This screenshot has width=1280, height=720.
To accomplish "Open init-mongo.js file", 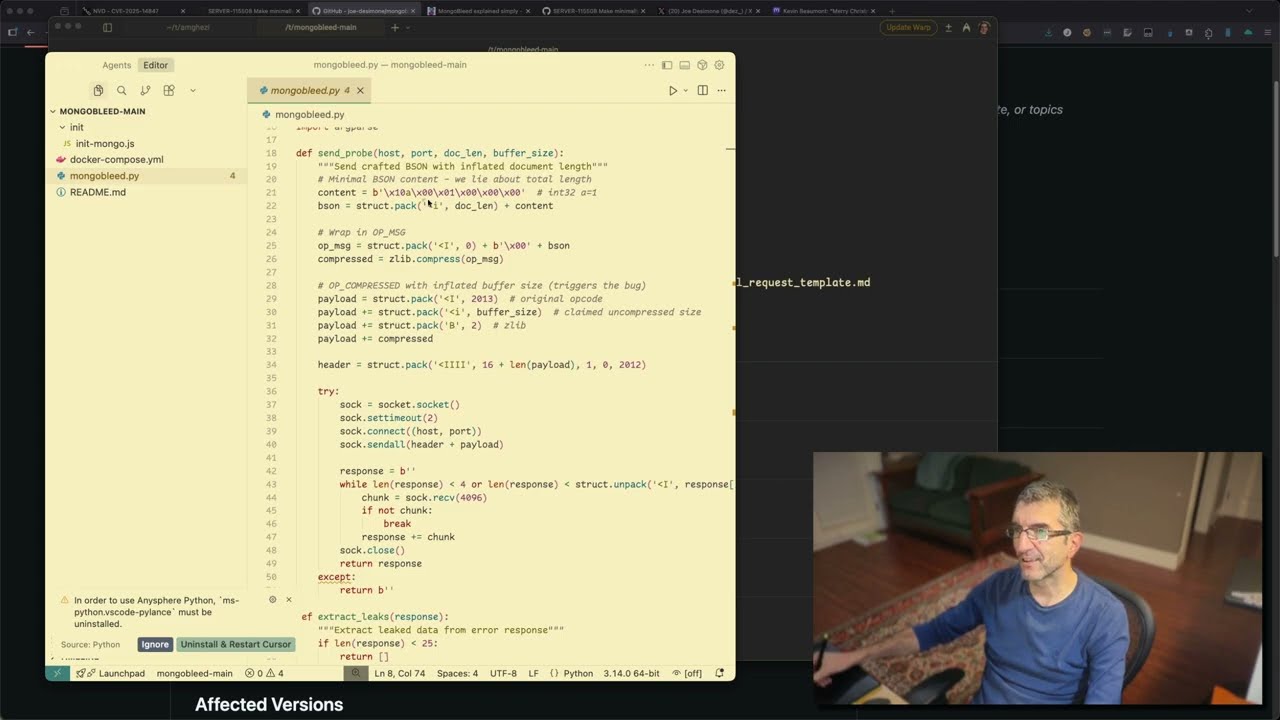I will [105, 143].
